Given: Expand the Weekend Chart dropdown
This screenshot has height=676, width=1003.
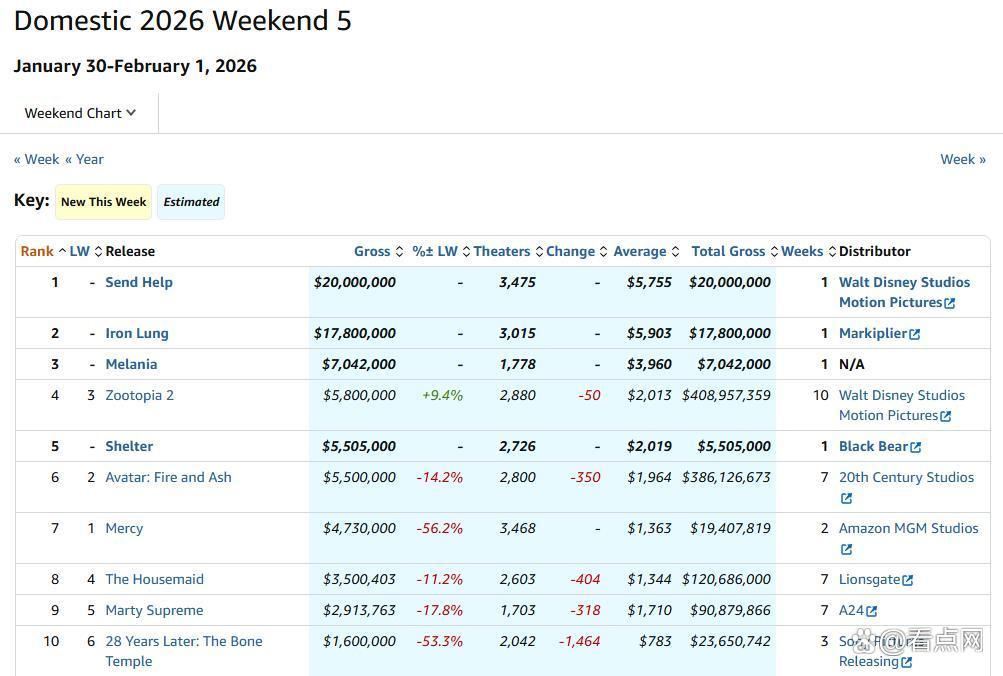Looking at the screenshot, I should pyautogui.click(x=80, y=113).
